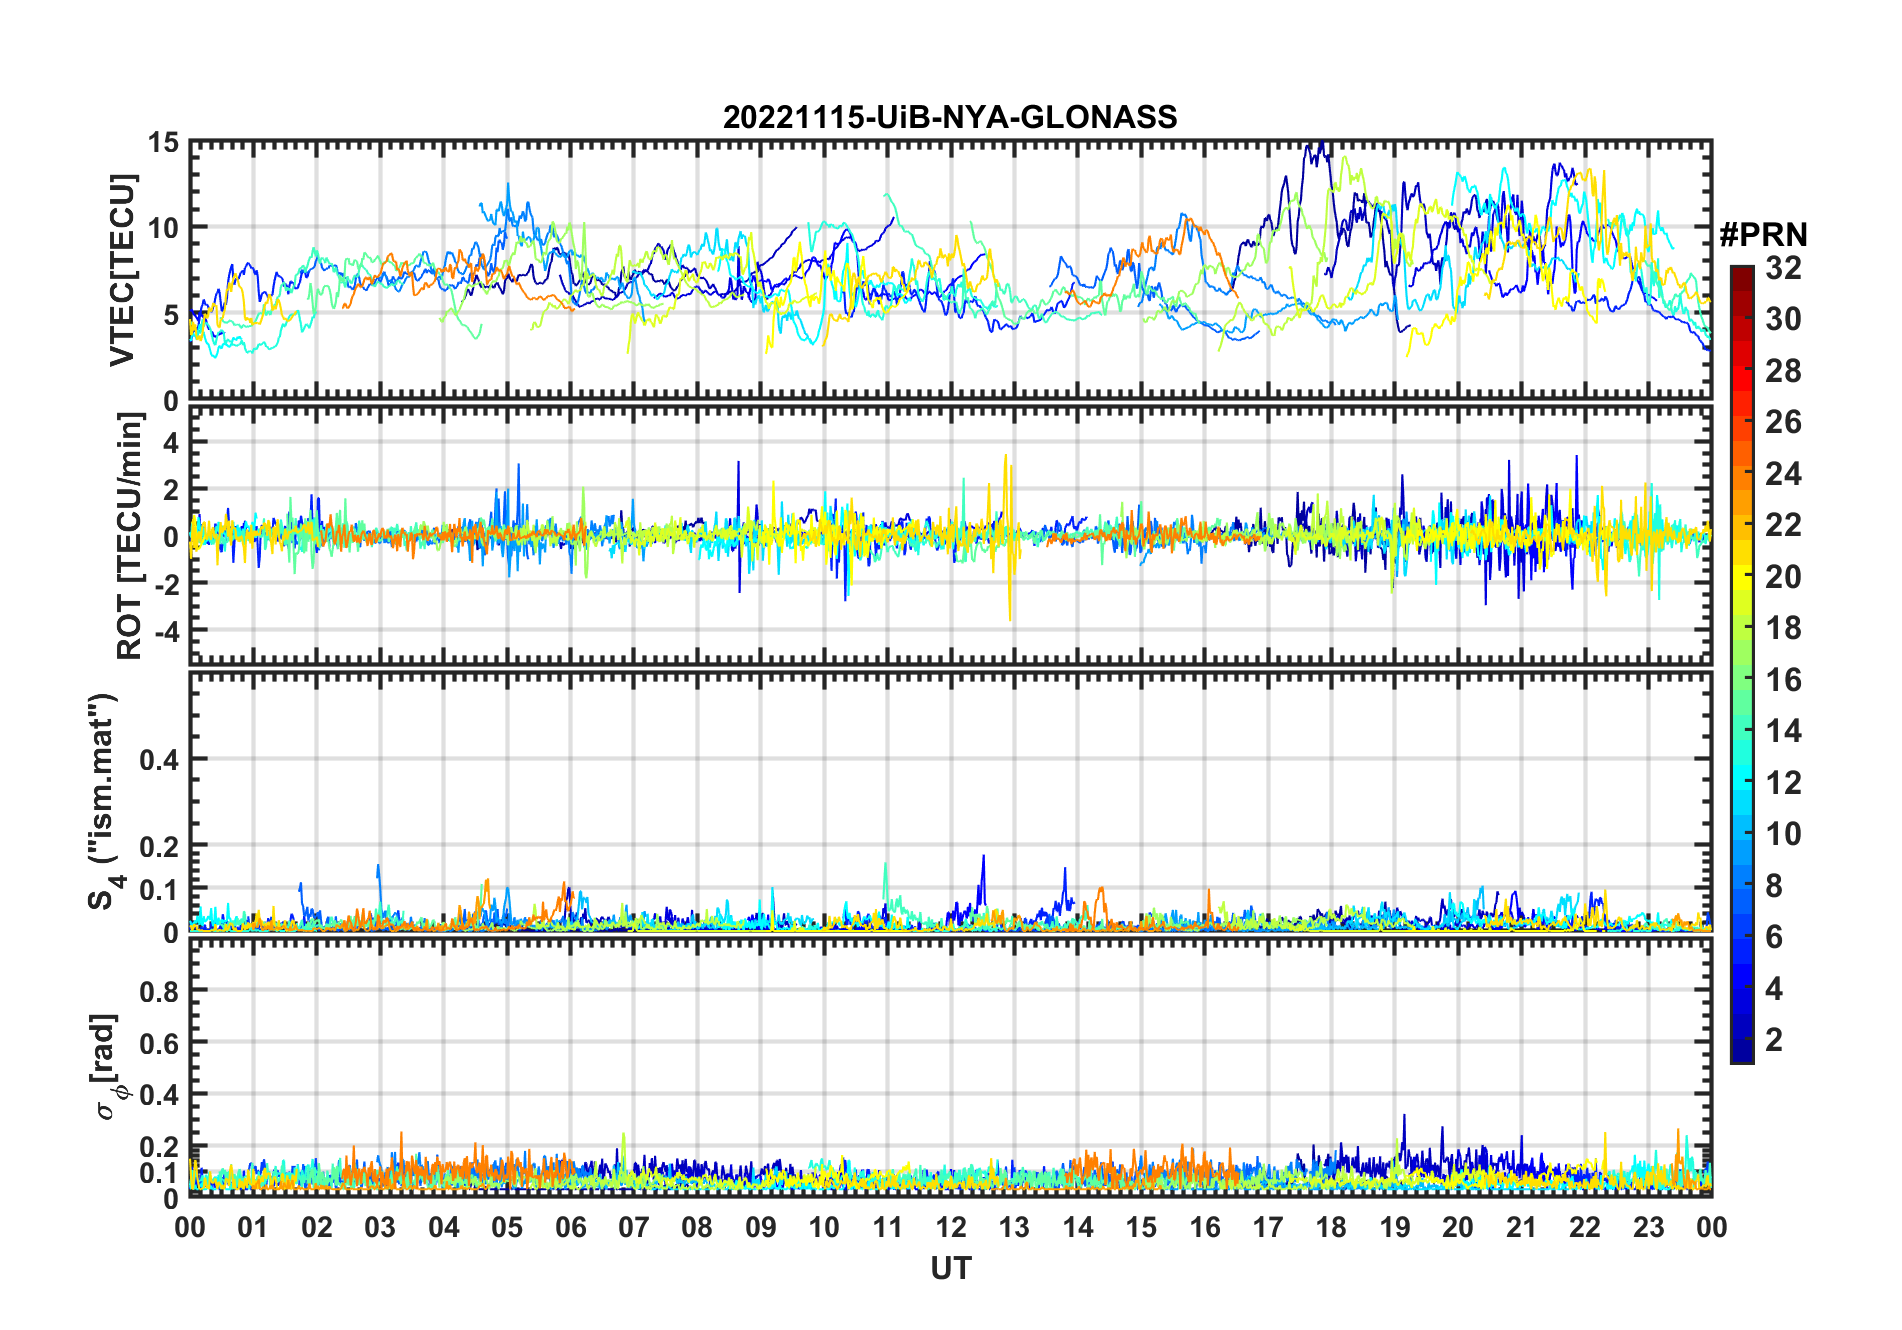Click the dark blue bottom of PRN colorbar

click(x=1742, y=1052)
